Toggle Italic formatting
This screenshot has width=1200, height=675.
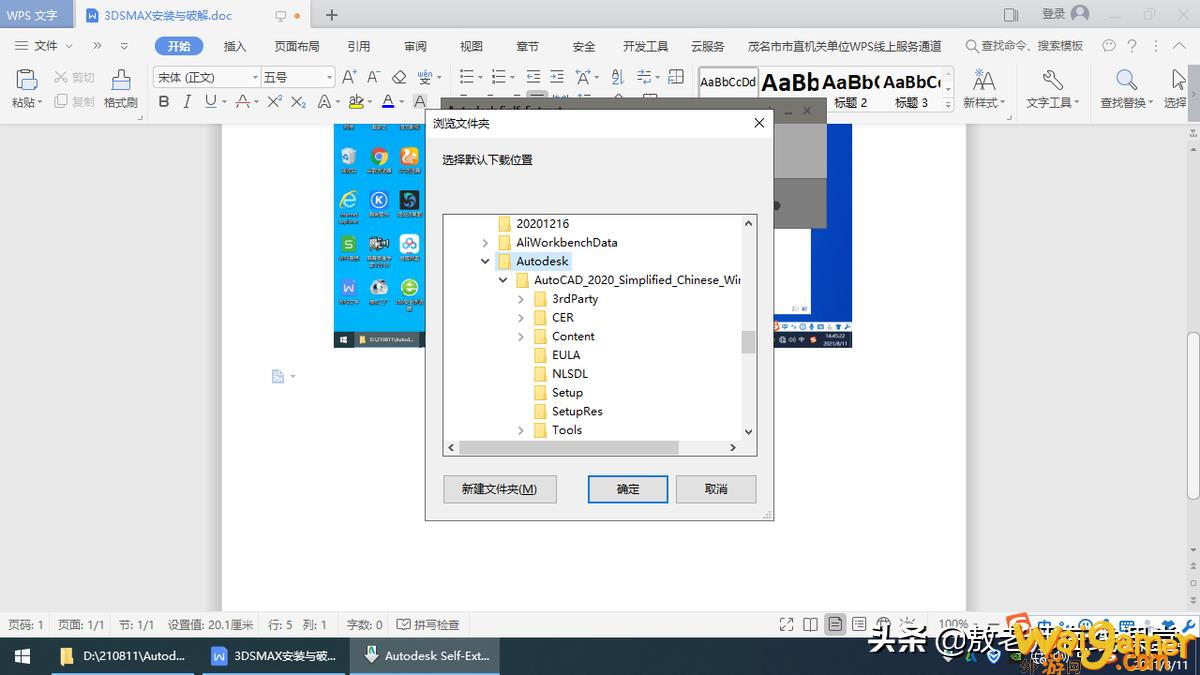(187, 102)
